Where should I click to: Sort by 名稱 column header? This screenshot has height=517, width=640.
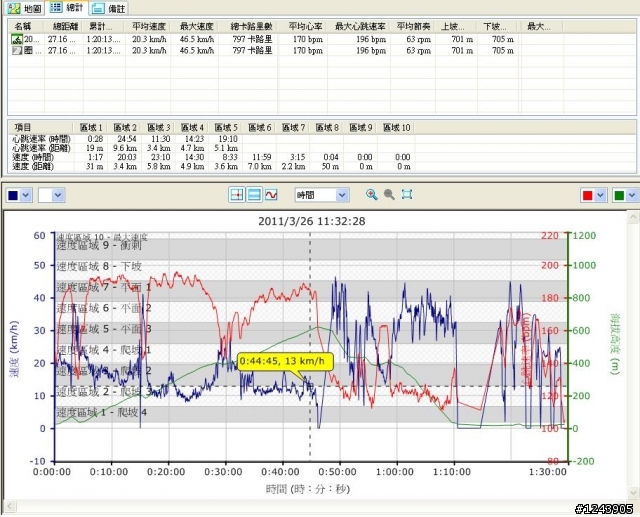(x=27, y=27)
